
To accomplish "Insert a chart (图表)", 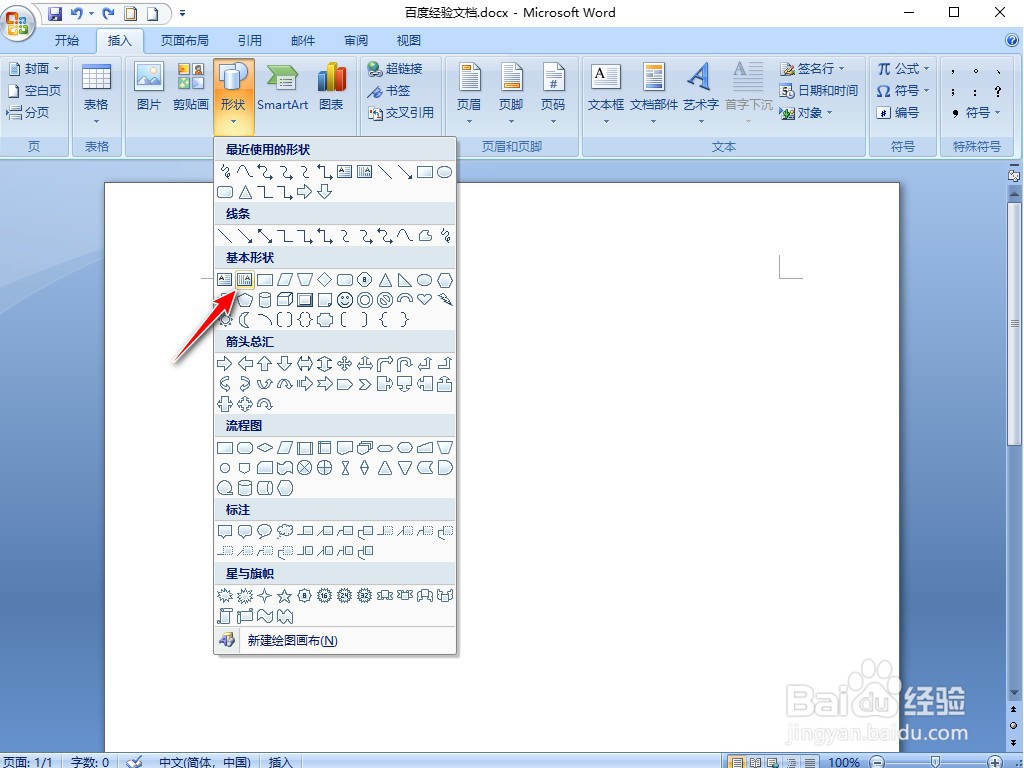I will [x=332, y=88].
